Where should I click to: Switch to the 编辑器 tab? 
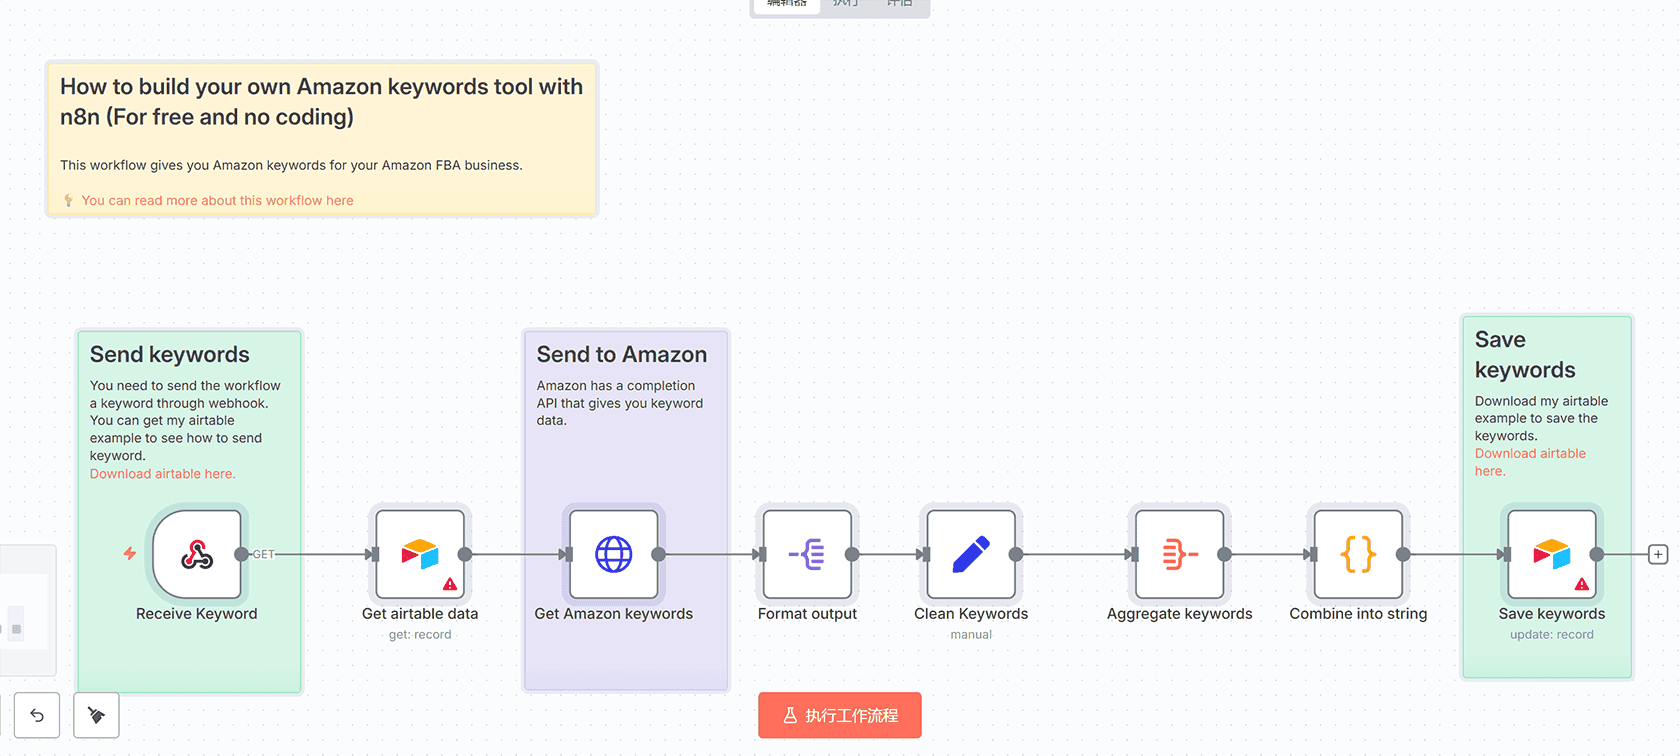(x=787, y=4)
